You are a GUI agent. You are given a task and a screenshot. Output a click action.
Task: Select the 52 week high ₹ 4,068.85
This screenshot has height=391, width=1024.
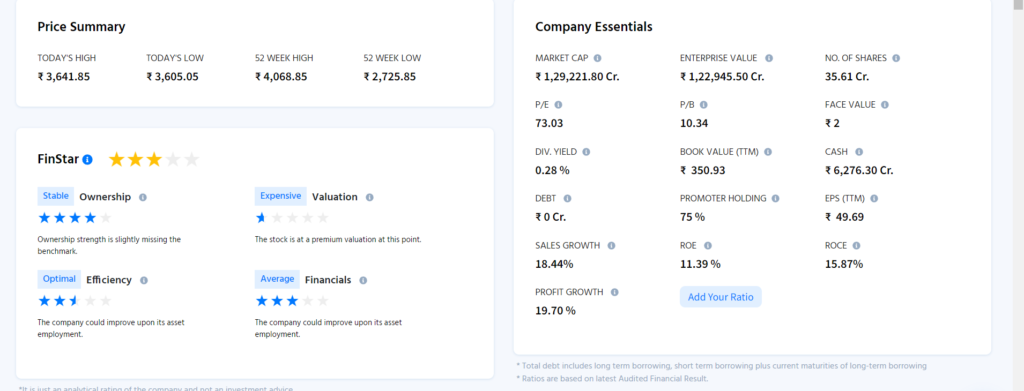(281, 76)
